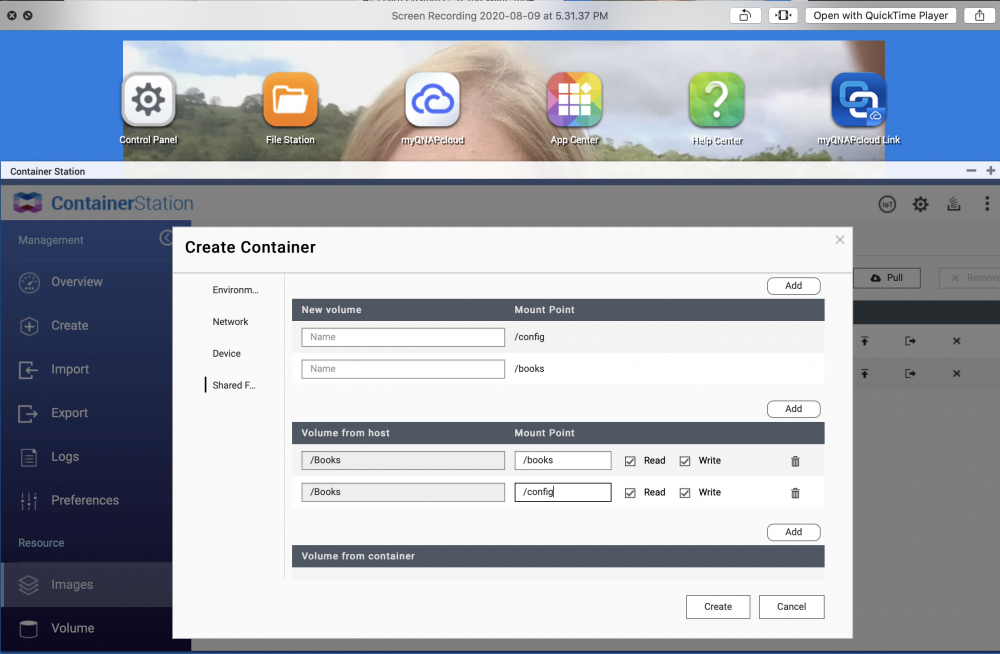Click the trash icon for the /config row

point(795,493)
